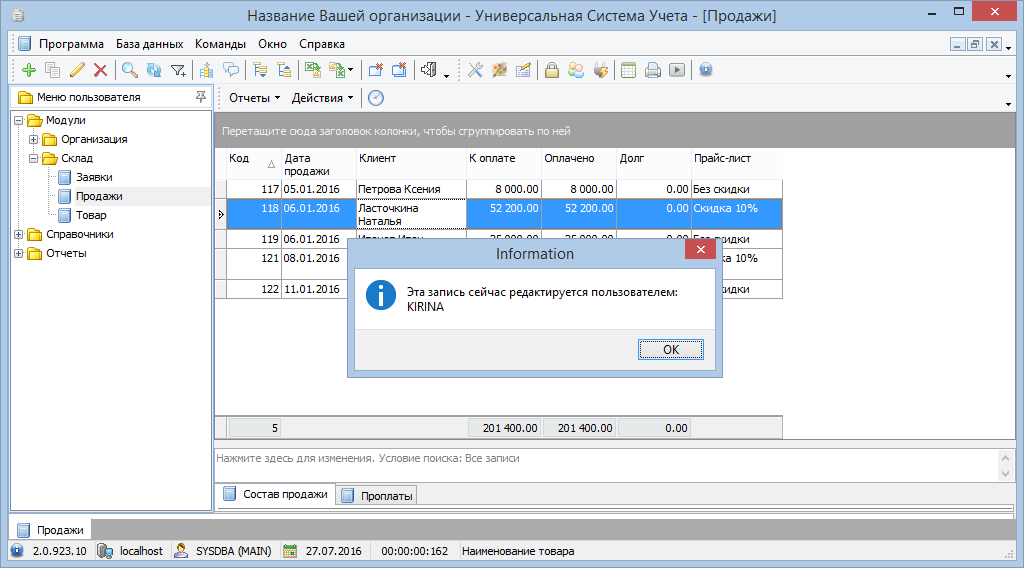Open search with the magnifying glass icon
This screenshot has height=568, width=1024.
tap(129, 70)
